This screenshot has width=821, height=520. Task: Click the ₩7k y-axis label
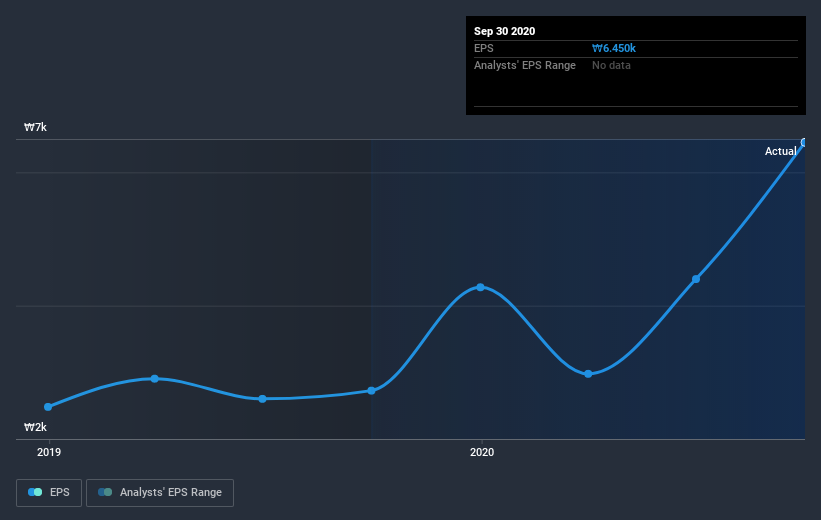tap(35, 127)
